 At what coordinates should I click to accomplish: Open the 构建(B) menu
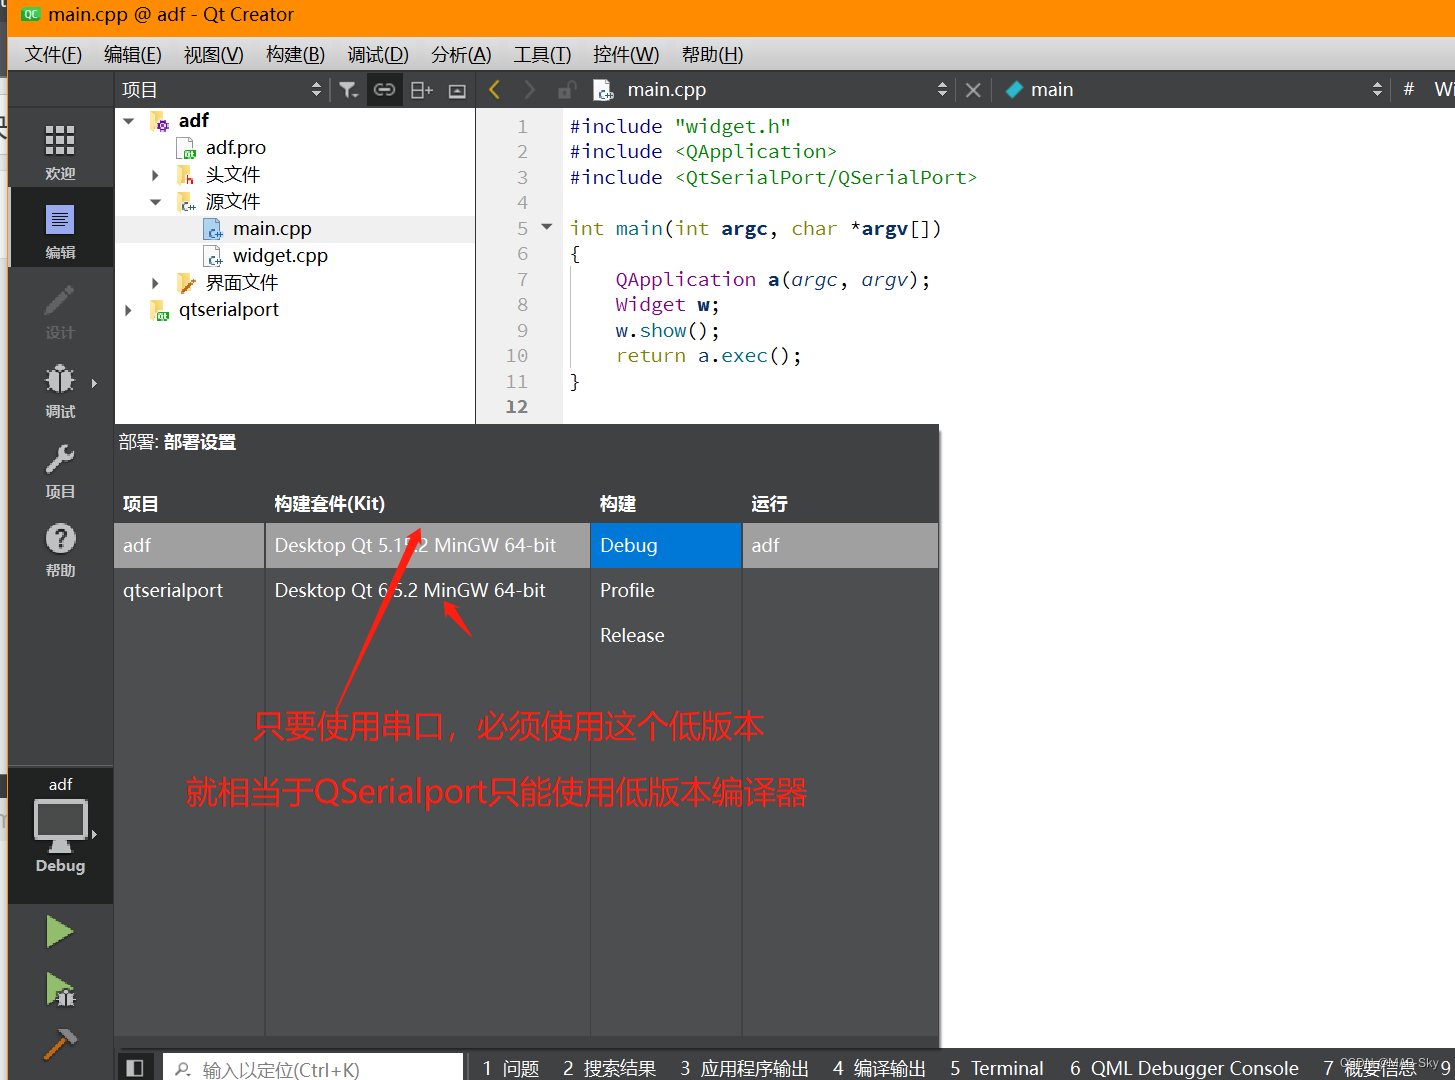coord(295,55)
